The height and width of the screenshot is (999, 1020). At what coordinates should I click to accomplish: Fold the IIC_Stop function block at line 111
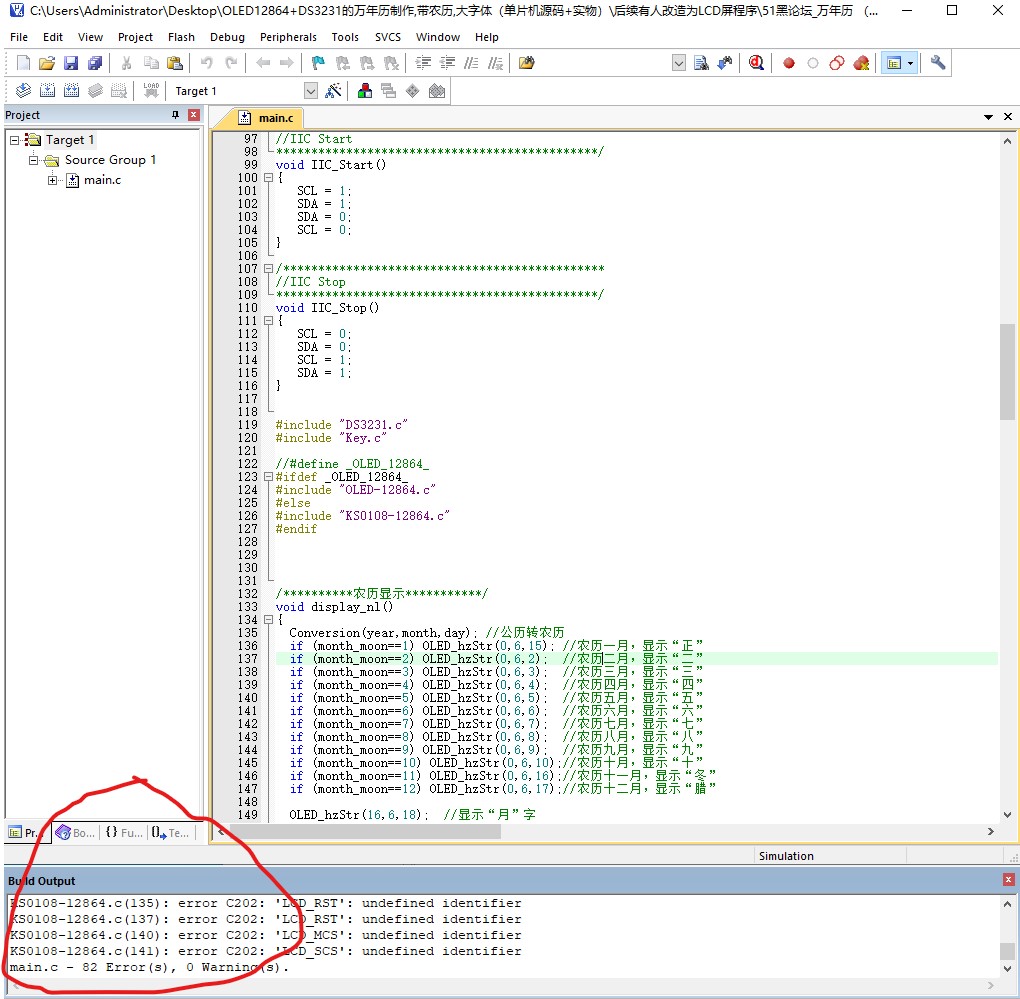tap(268, 321)
